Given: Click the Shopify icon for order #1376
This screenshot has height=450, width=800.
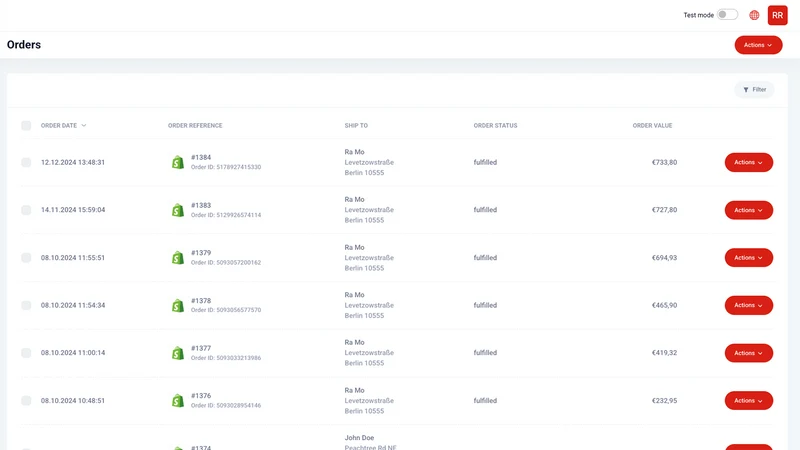Looking at the screenshot, I should pyautogui.click(x=178, y=401).
